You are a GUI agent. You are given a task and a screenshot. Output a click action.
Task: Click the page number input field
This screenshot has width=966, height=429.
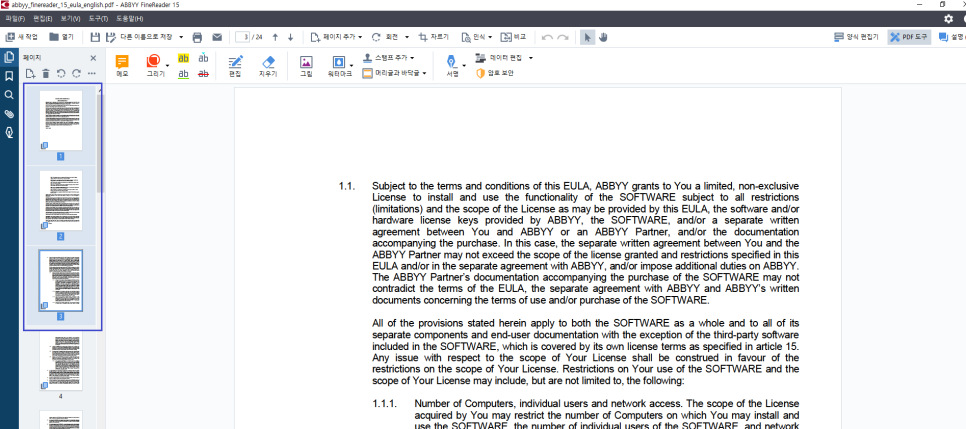pyautogui.click(x=242, y=37)
